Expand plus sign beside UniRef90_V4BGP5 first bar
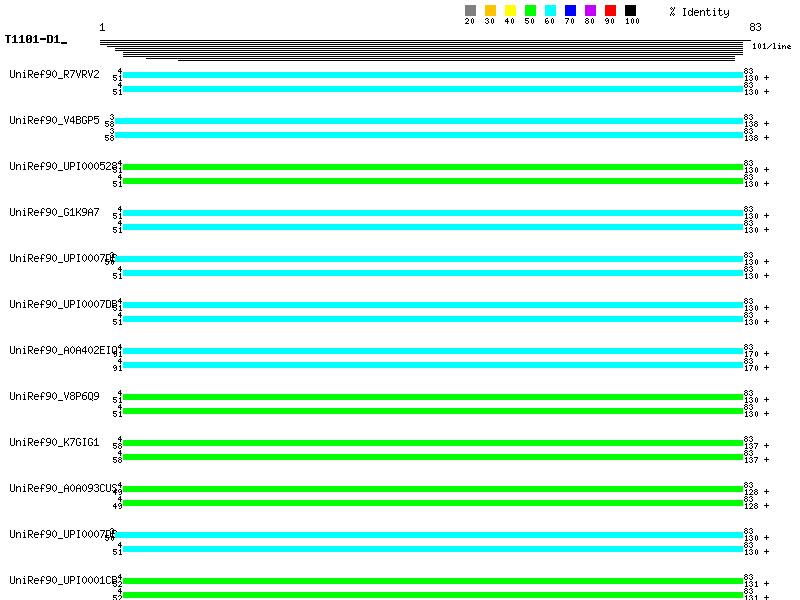Screen dimensions: 800x600 pos(767,124)
